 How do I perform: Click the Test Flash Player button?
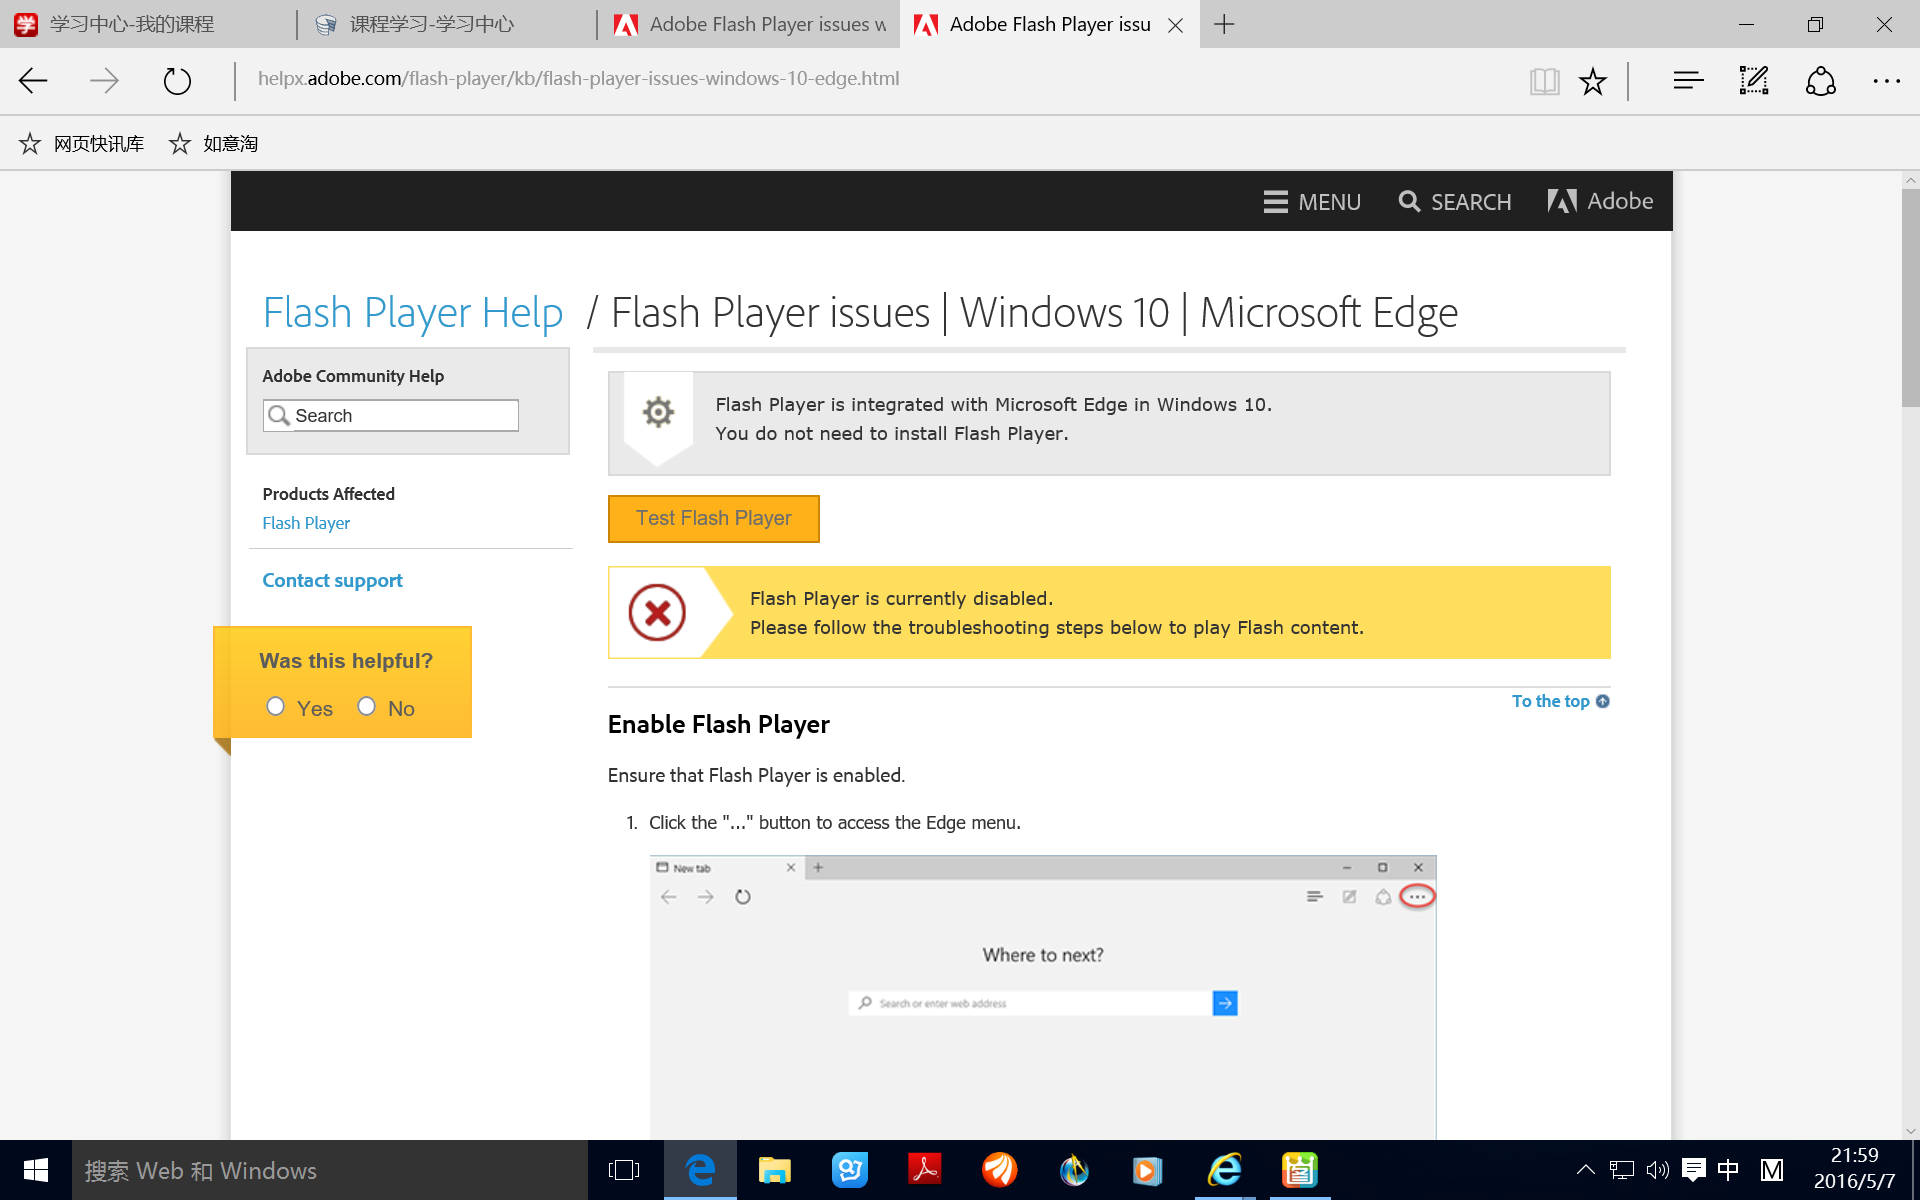point(714,519)
